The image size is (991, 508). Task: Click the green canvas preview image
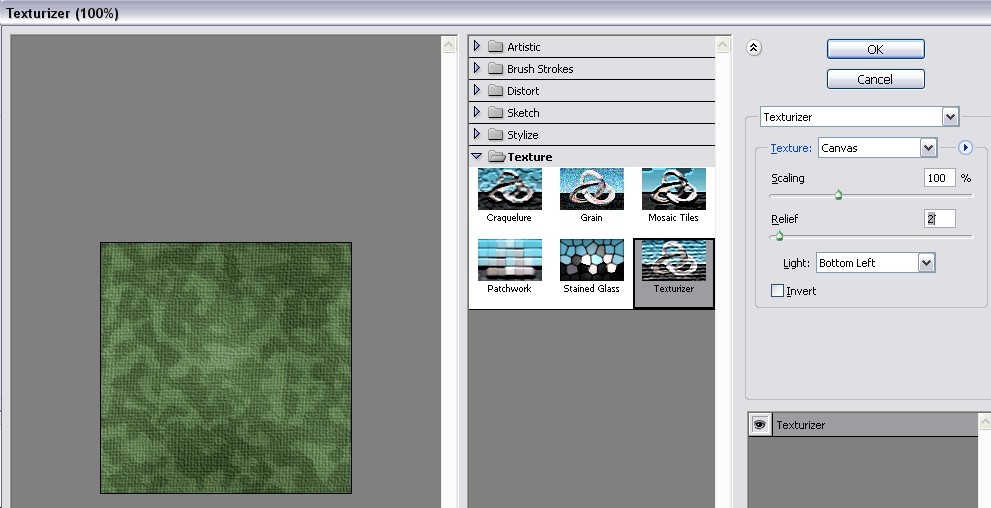pos(226,368)
